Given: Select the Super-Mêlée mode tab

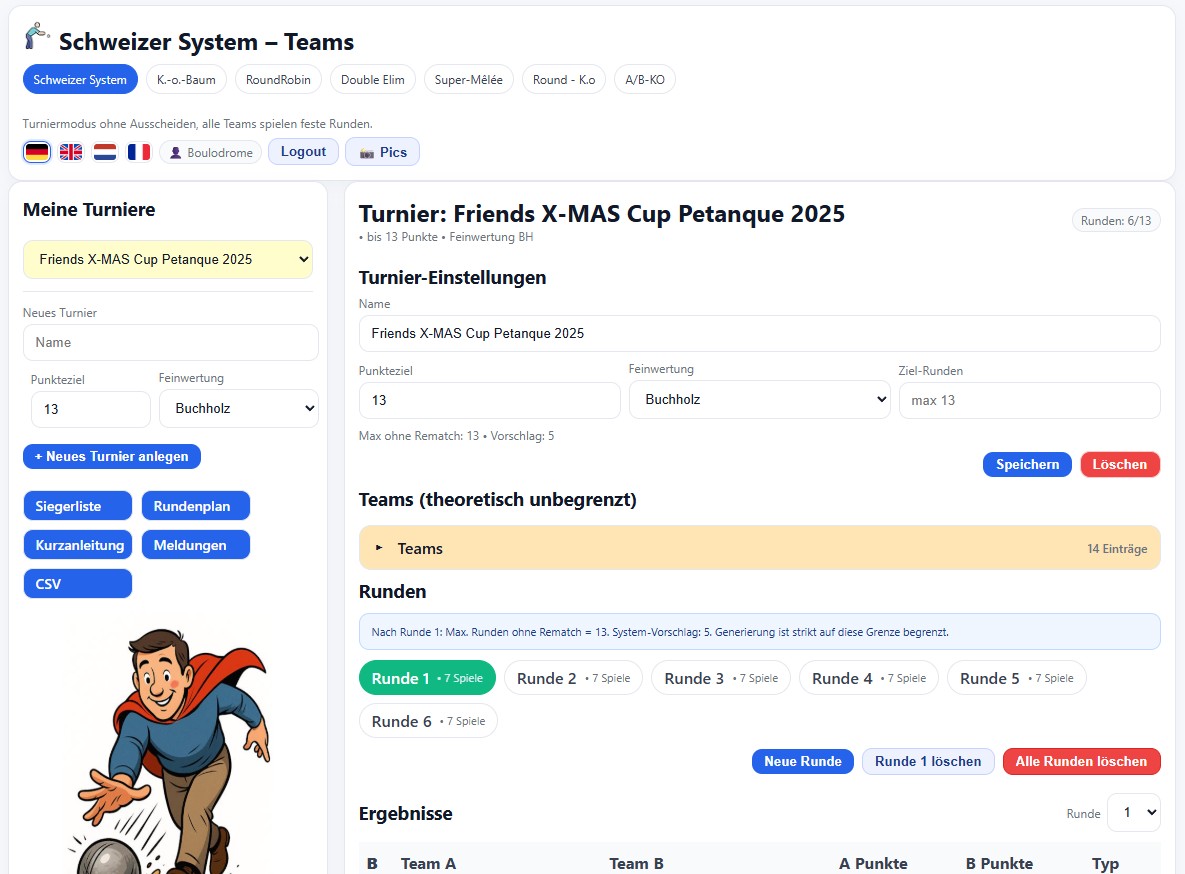Looking at the screenshot, I should pyautogui.click(x=469, y=80).
